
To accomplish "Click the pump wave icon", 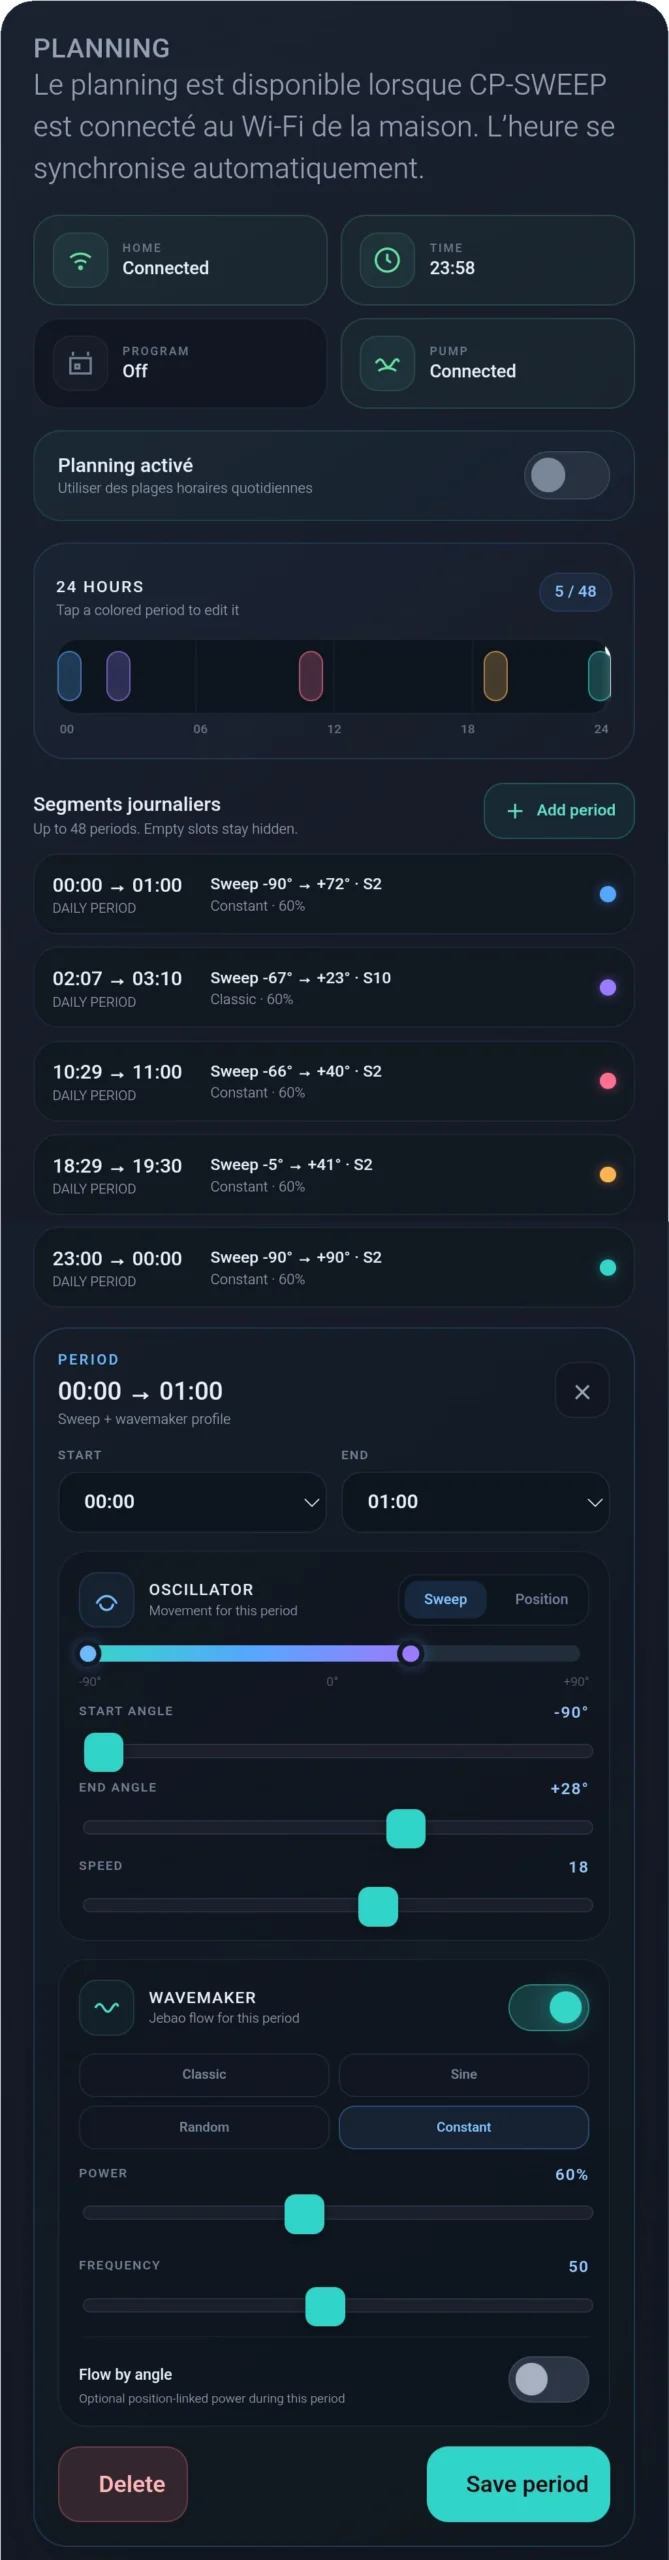I will pyautogui.click(x=387, y=364).
